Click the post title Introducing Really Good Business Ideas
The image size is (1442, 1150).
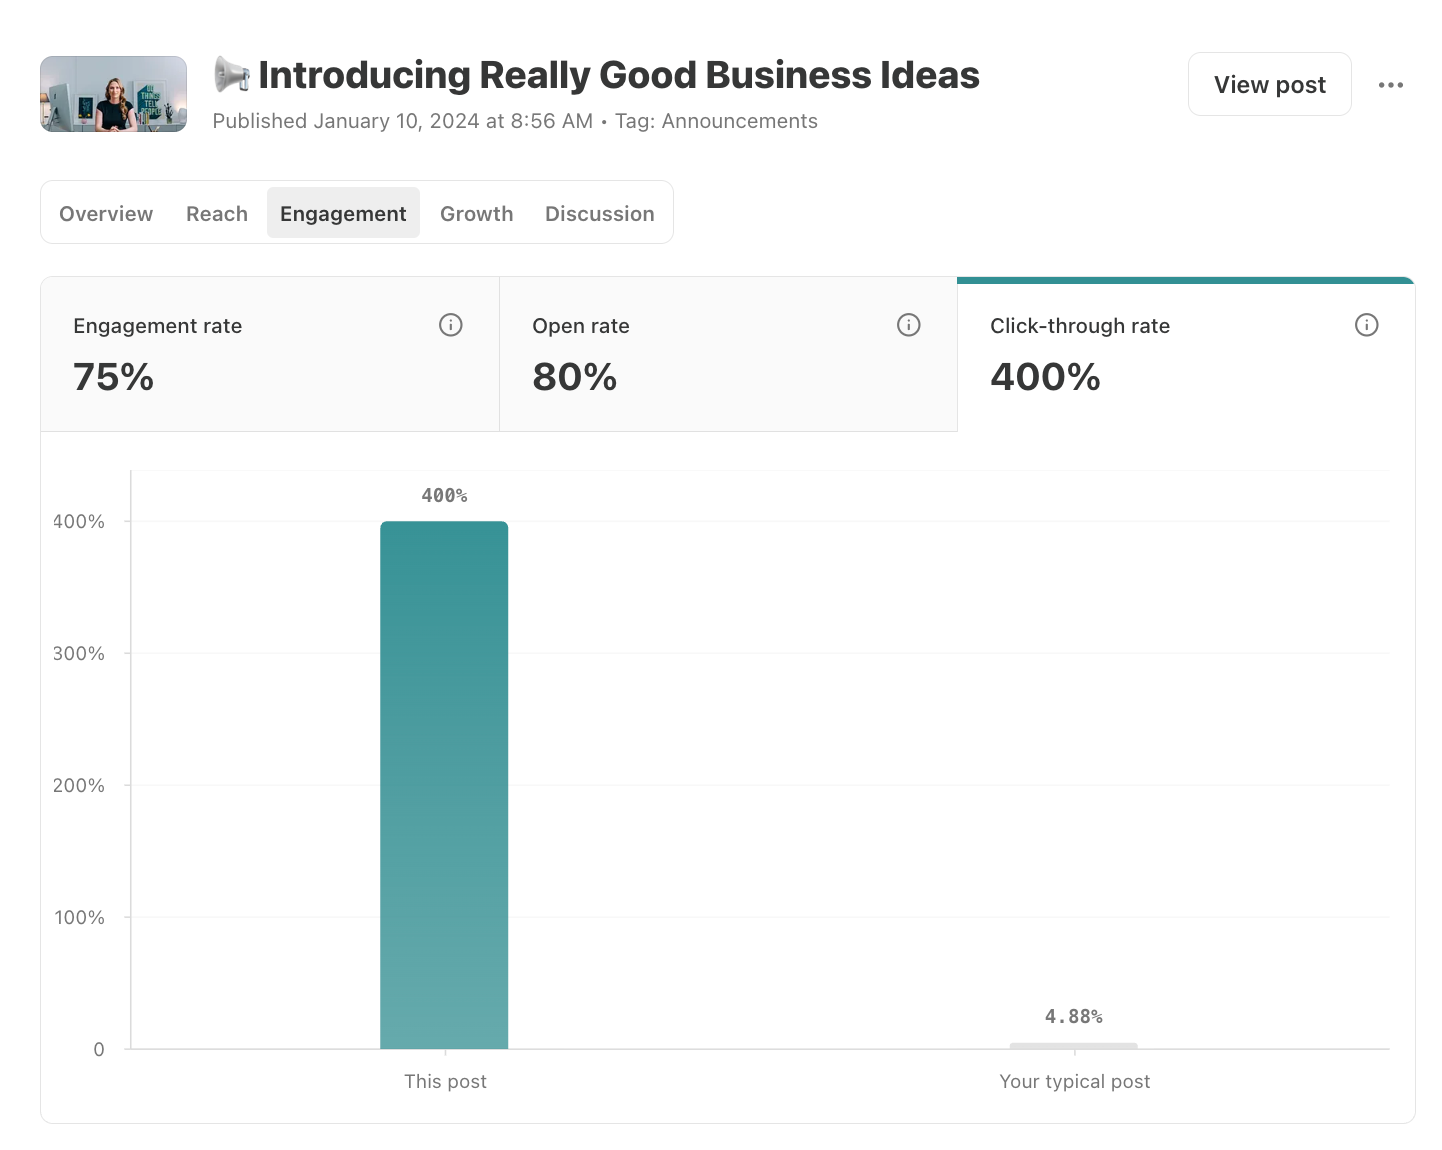click(x=619, y=75)
